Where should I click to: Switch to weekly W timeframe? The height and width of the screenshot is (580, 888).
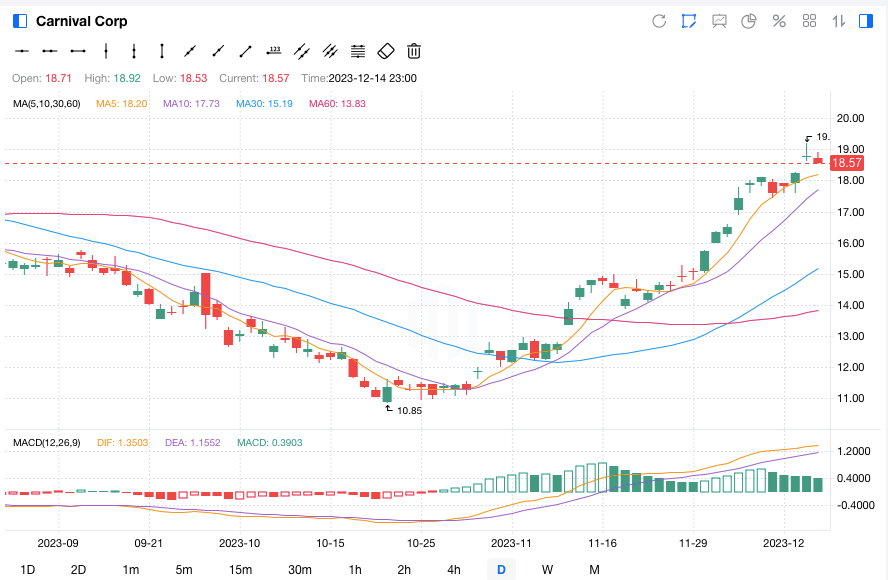click(547, 569)
